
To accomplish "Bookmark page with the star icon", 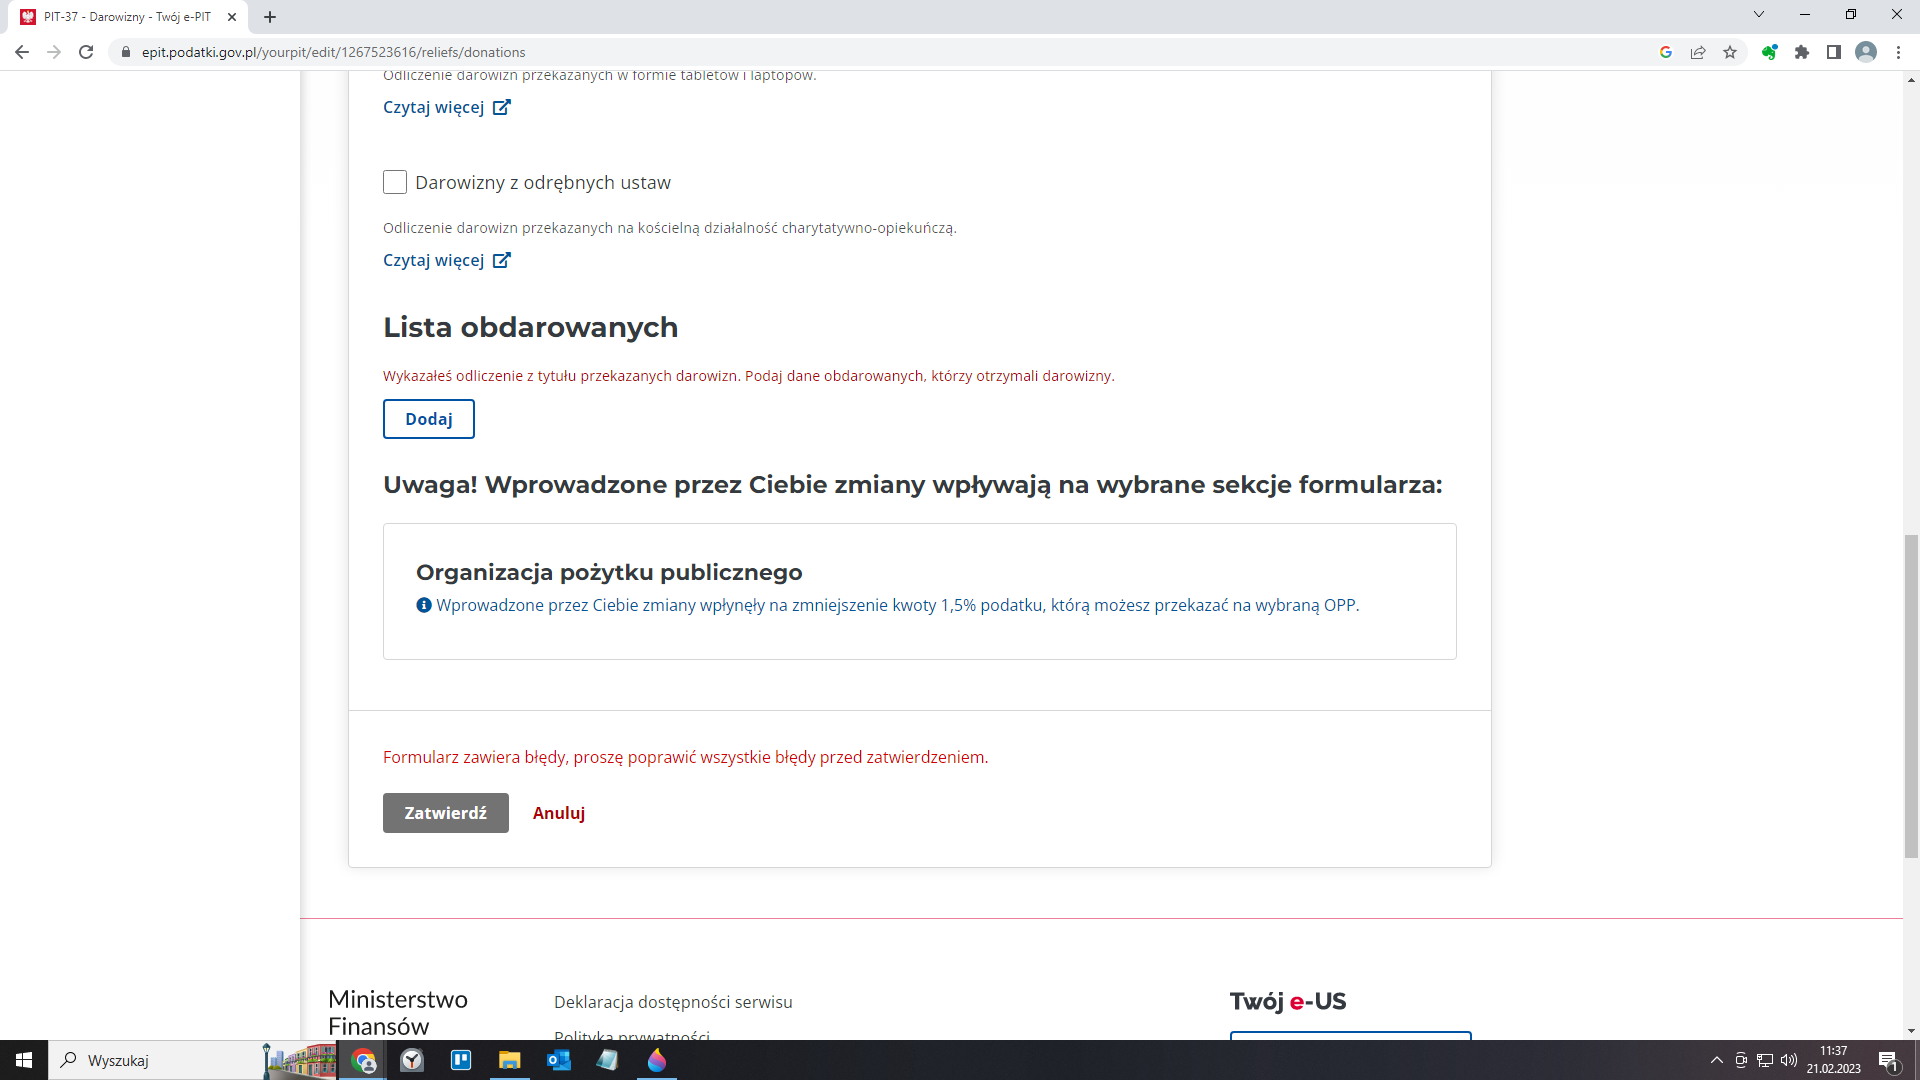I will pos(1730,52).
